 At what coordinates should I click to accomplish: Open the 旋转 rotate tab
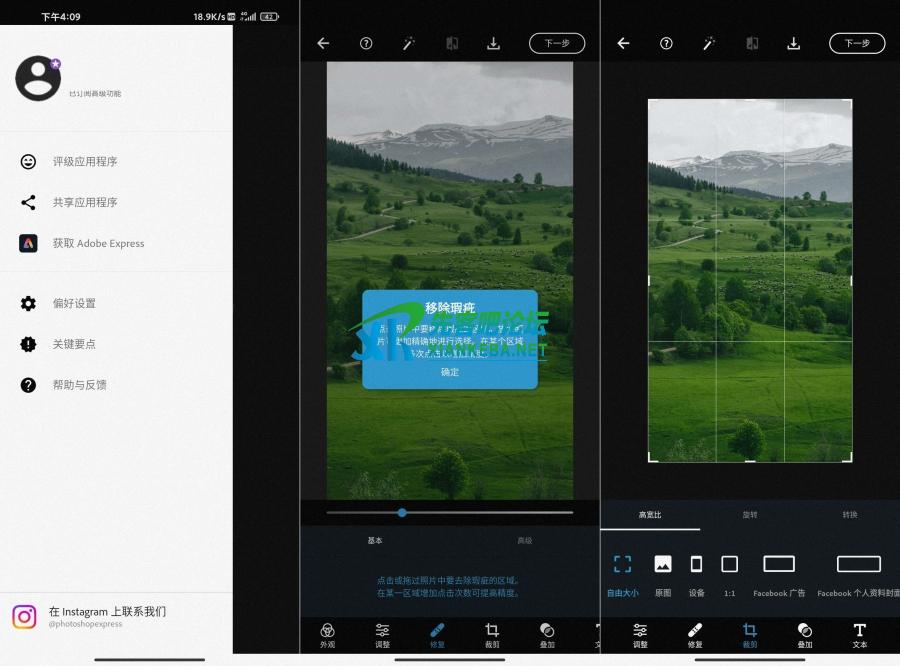tap(750, 515)
